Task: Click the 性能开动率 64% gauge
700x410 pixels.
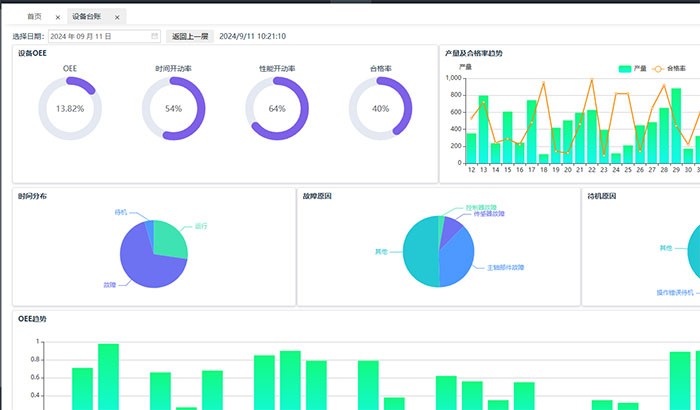Action: (x=277, y=108)
